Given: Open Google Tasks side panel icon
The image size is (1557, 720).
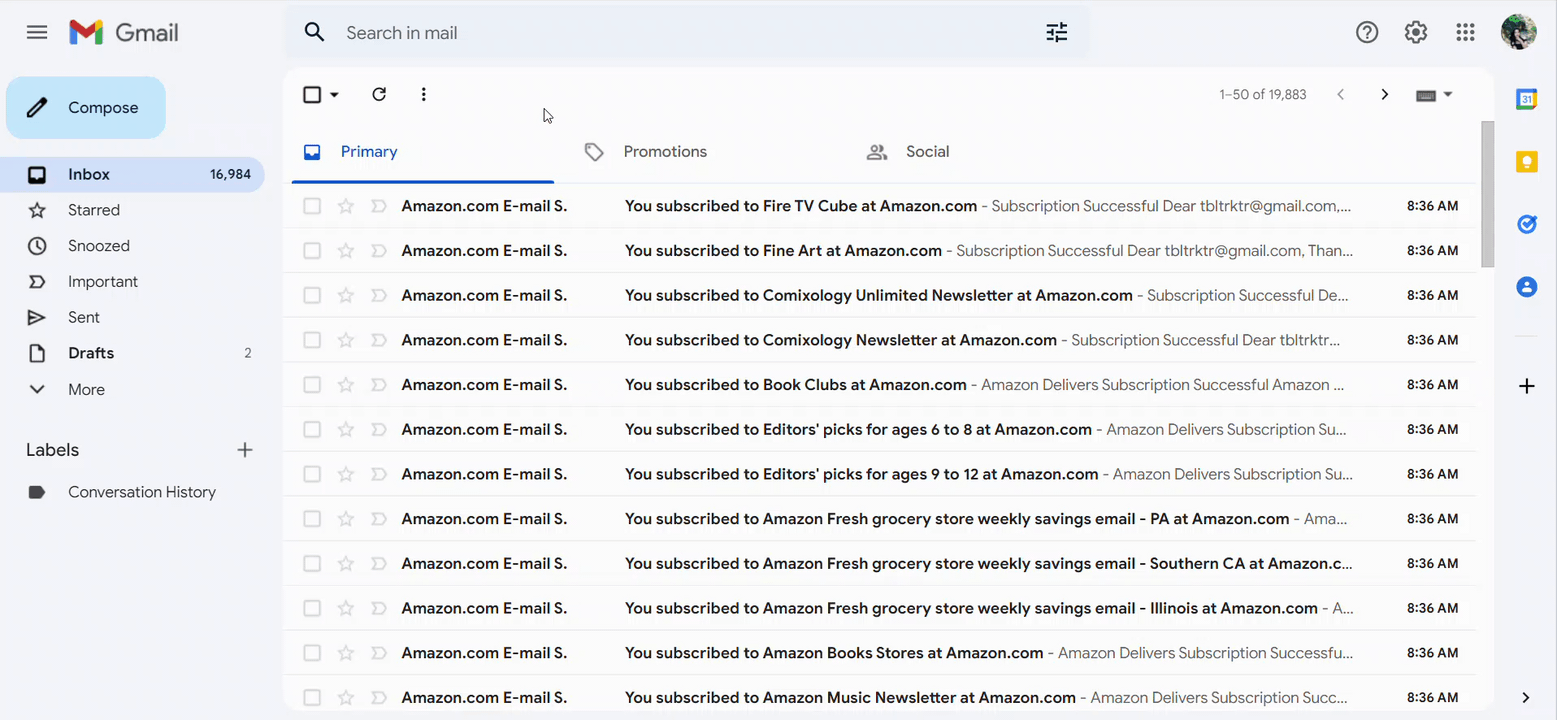Looking at the screenshot, I should pyautogui.click(x=1526, y=225).
